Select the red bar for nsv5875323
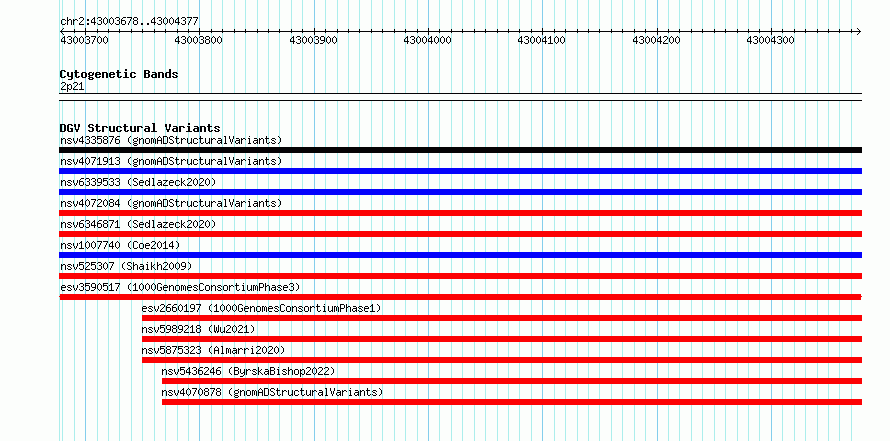Image resolution: width=890 pixels, height=441 pixels. pos(502,360)
